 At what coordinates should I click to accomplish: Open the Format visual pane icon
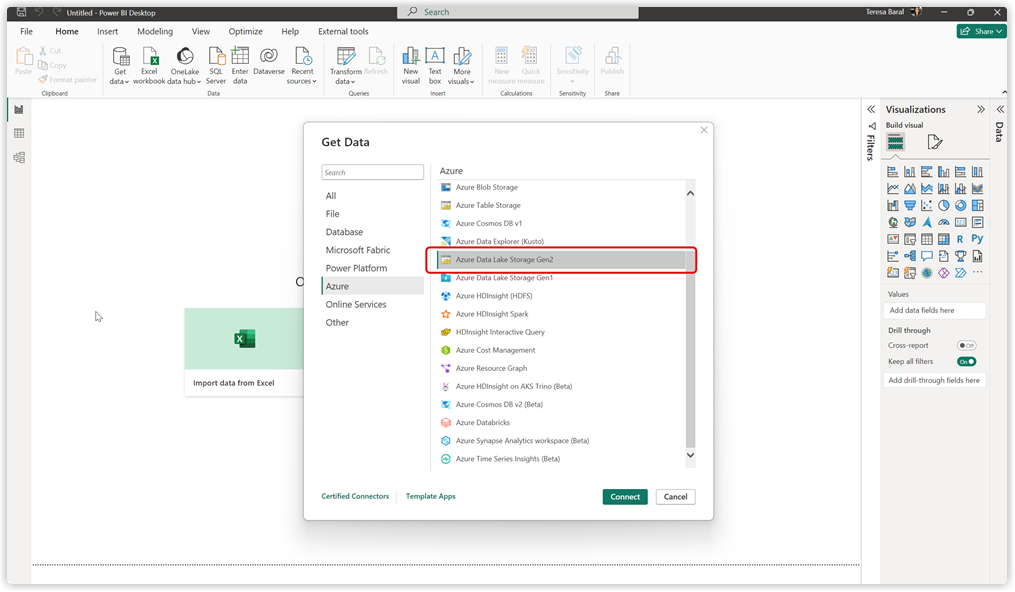(934, 142)
